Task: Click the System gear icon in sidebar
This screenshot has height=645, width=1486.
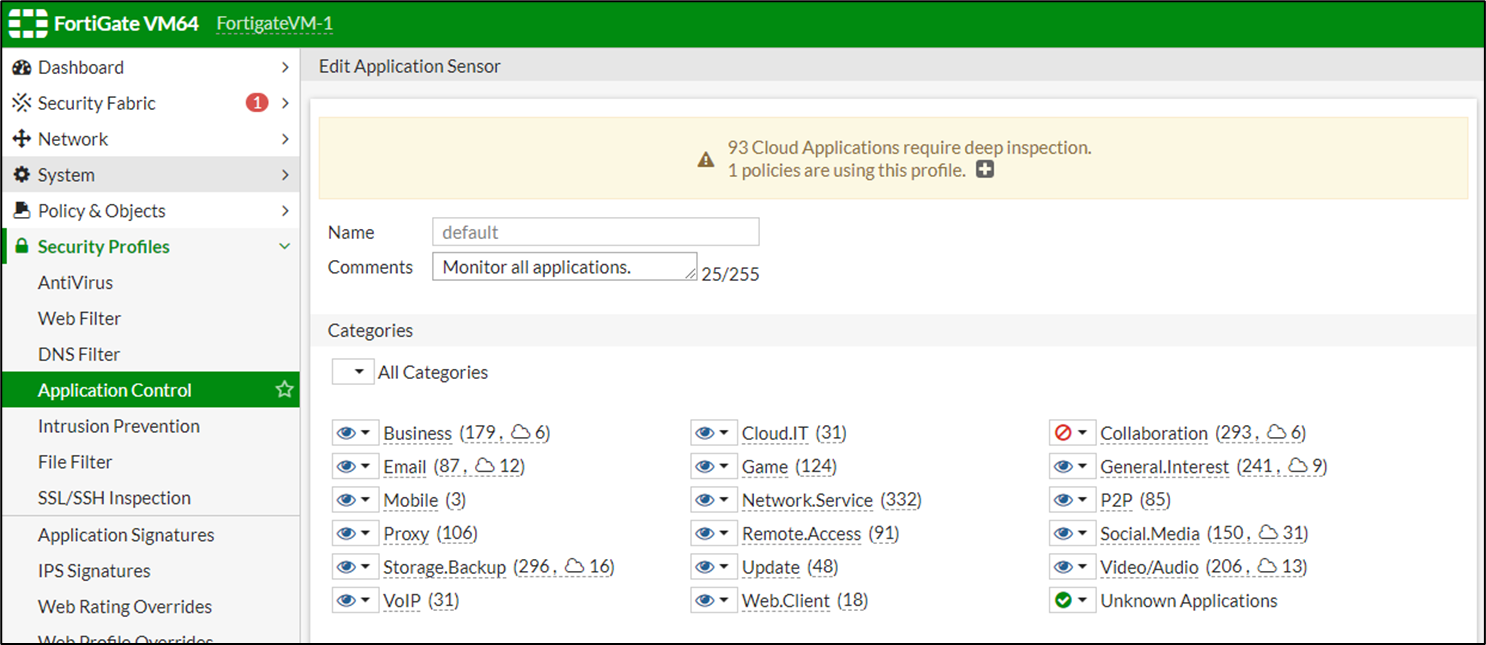Action: click(x=21, y=175)
